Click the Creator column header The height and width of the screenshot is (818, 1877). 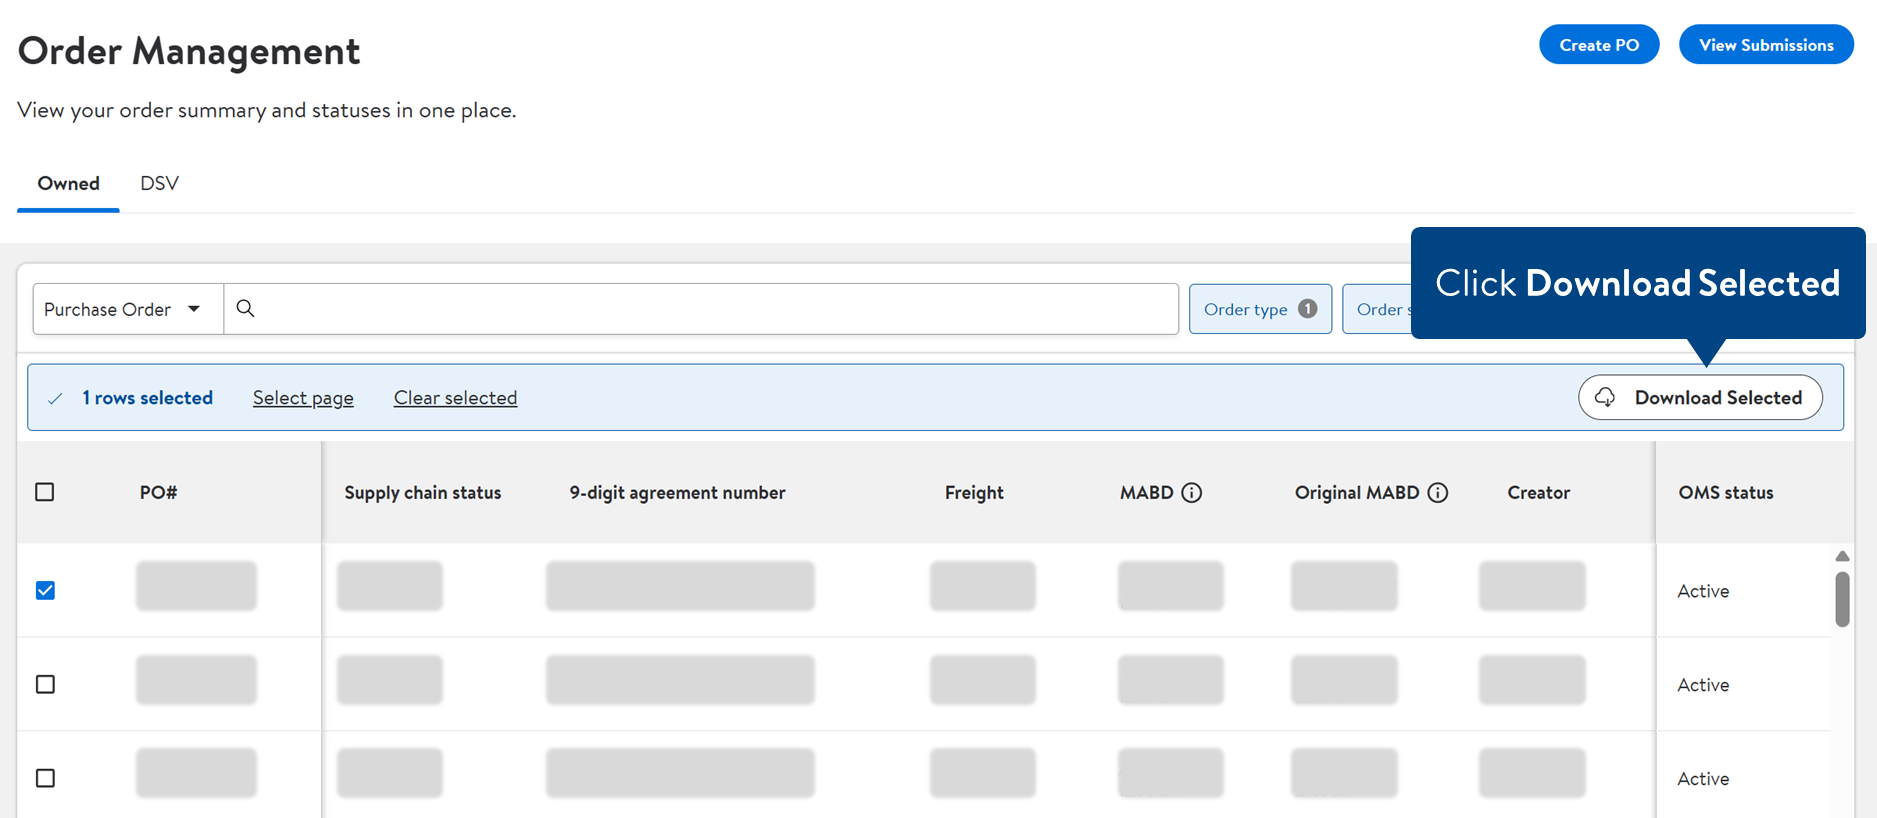[x=1538, y=492]
